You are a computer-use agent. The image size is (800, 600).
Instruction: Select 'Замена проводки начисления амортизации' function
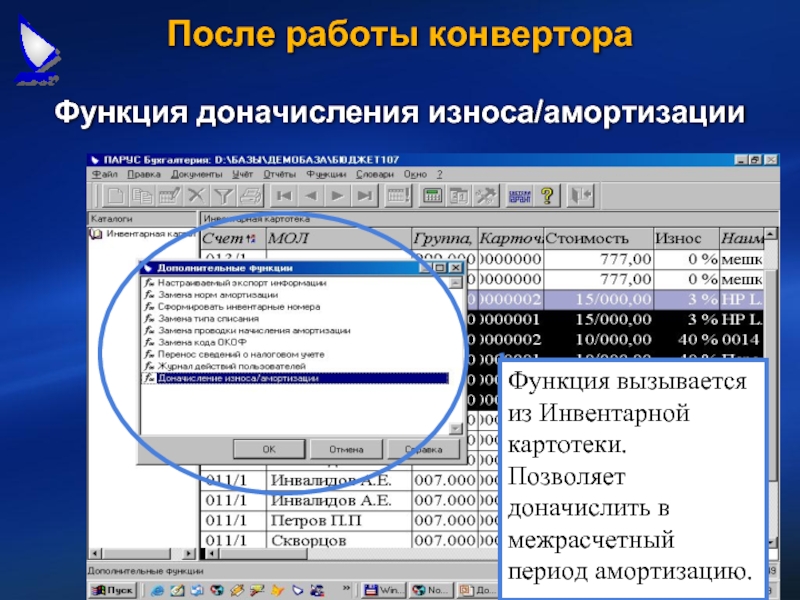254,331
